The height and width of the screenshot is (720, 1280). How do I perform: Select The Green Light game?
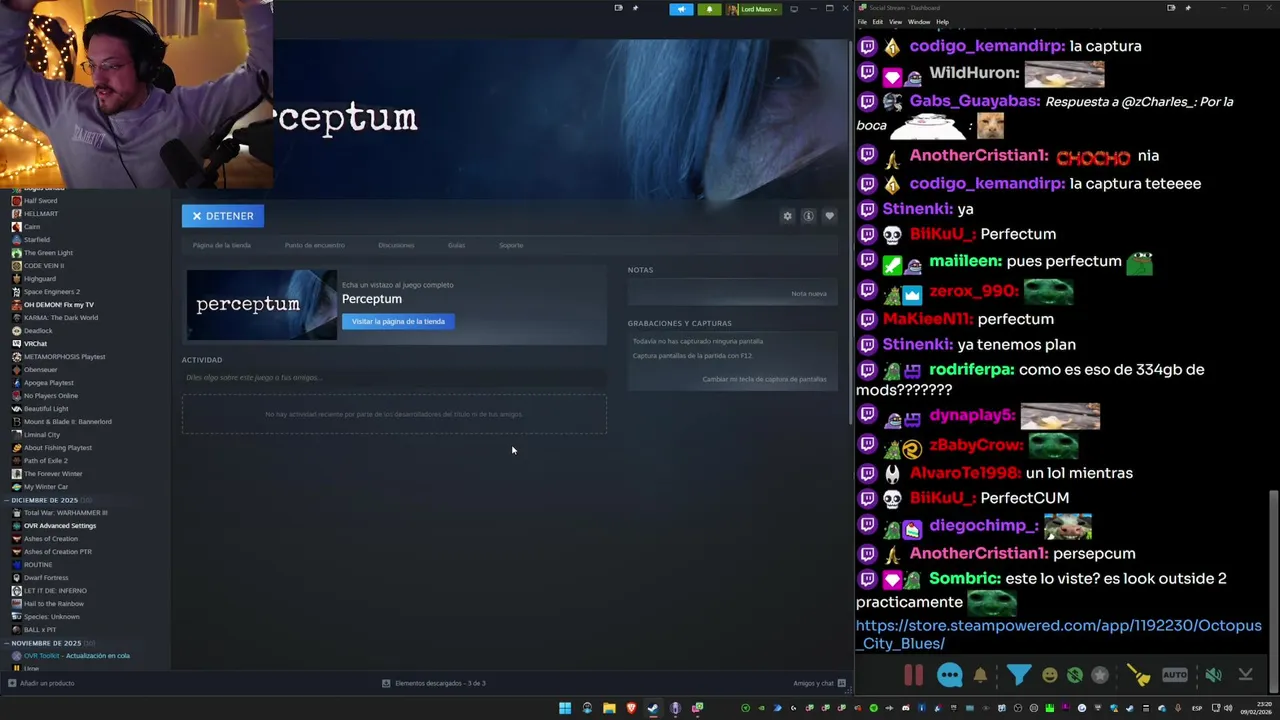point(48,253)
